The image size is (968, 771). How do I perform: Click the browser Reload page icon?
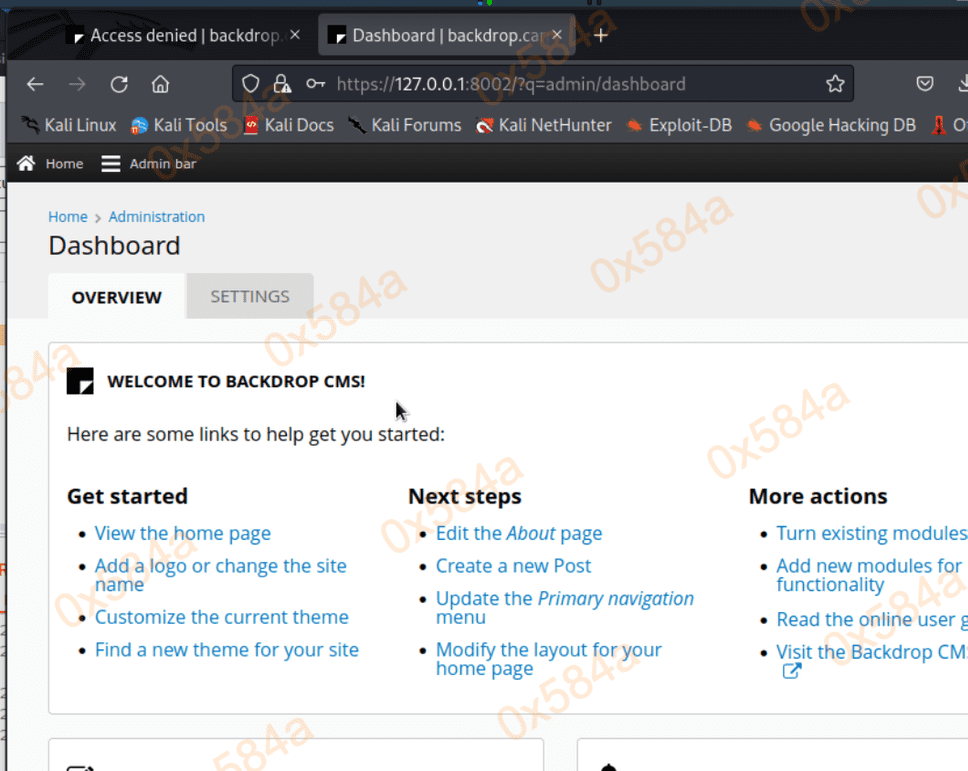(119, 84)
